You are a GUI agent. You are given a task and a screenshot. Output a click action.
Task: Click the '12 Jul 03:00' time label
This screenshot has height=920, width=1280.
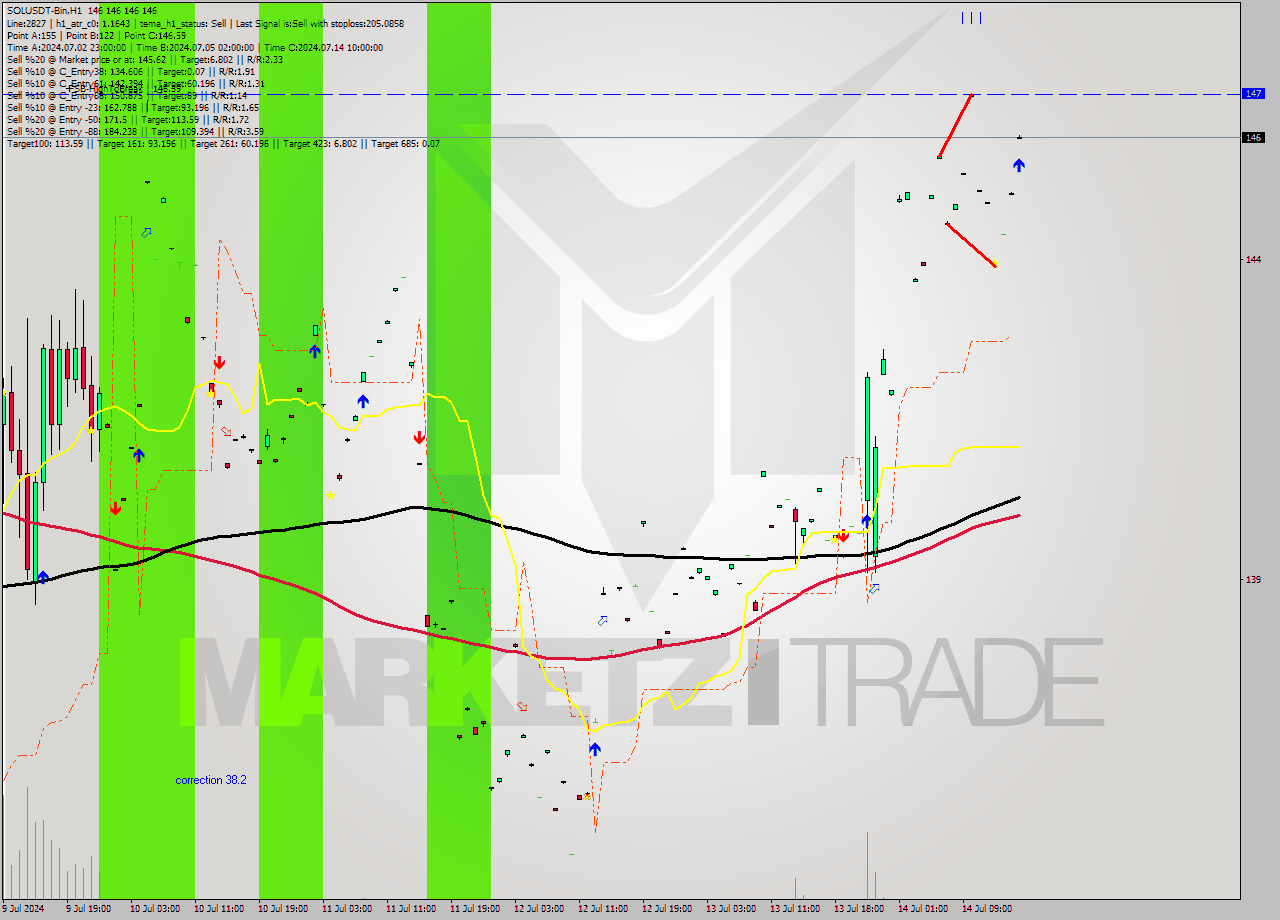[539, 909]
